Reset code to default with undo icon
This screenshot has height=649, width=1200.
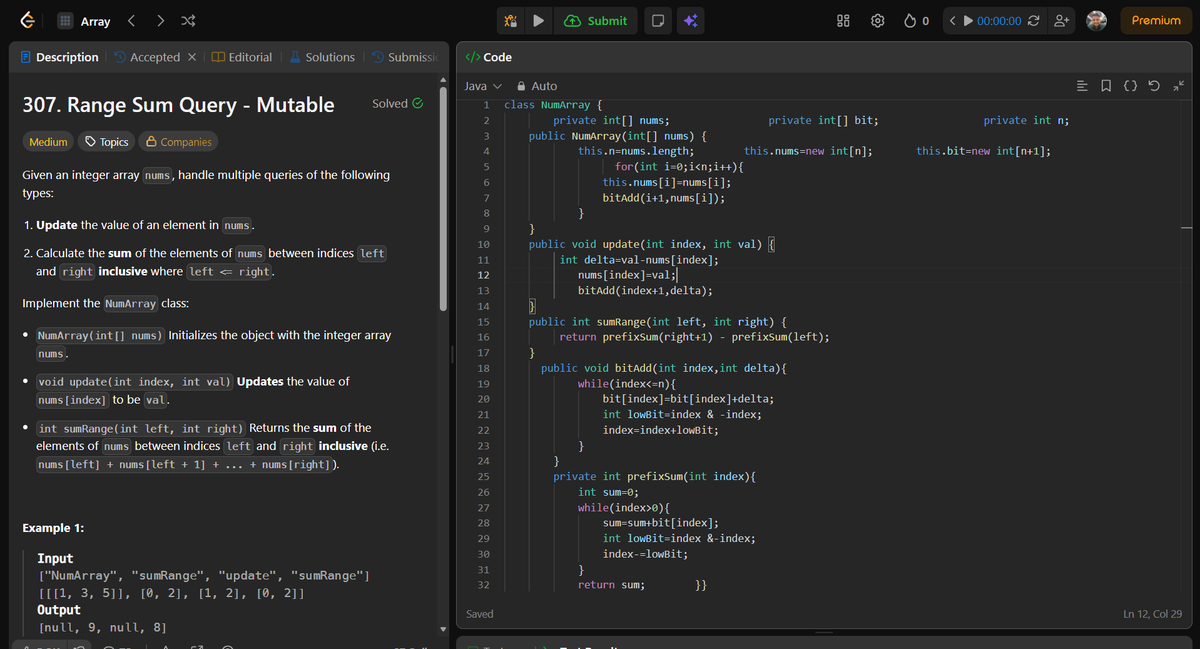tap(1156, 86)
